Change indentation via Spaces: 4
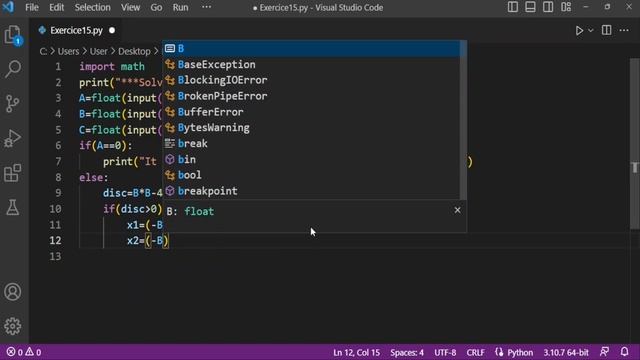 click(x=407, y=352)
